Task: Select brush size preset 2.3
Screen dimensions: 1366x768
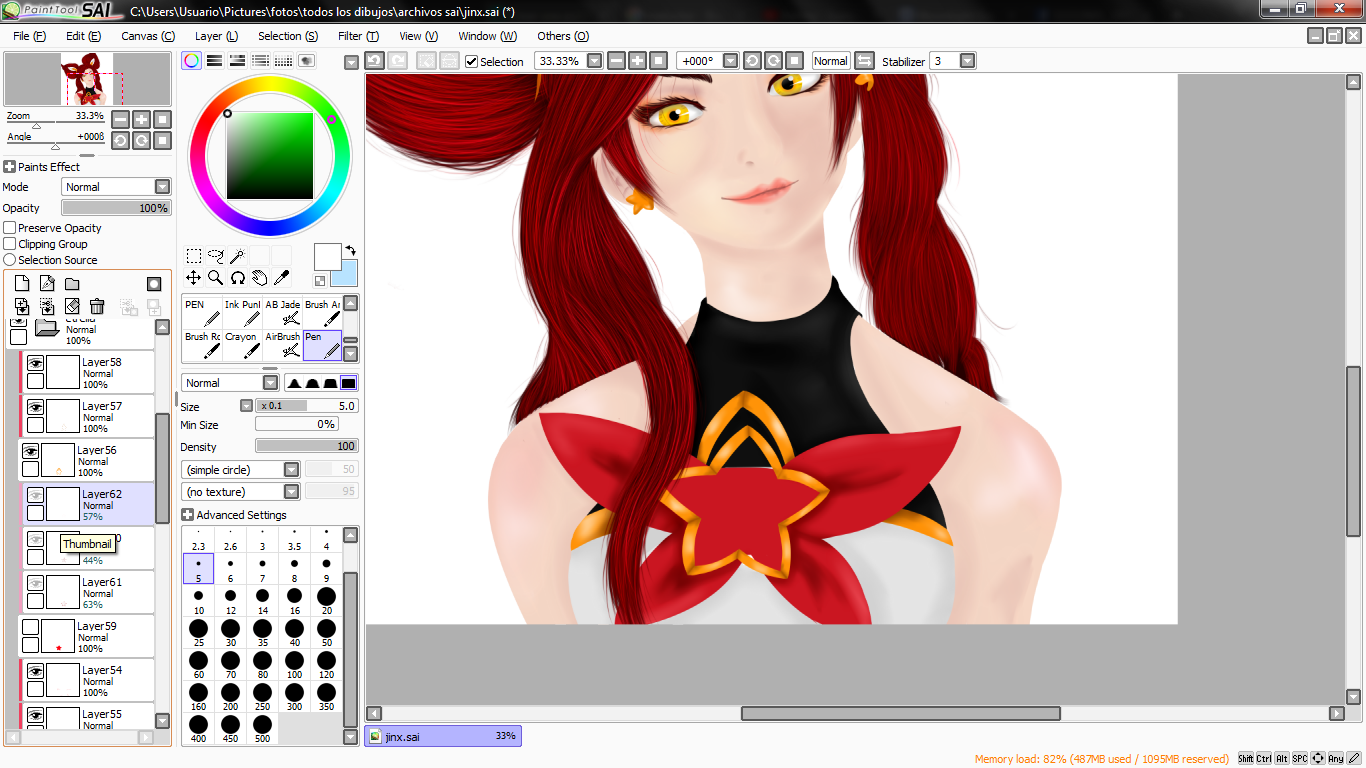Action: pyautogui.click(x=199, y=540)
